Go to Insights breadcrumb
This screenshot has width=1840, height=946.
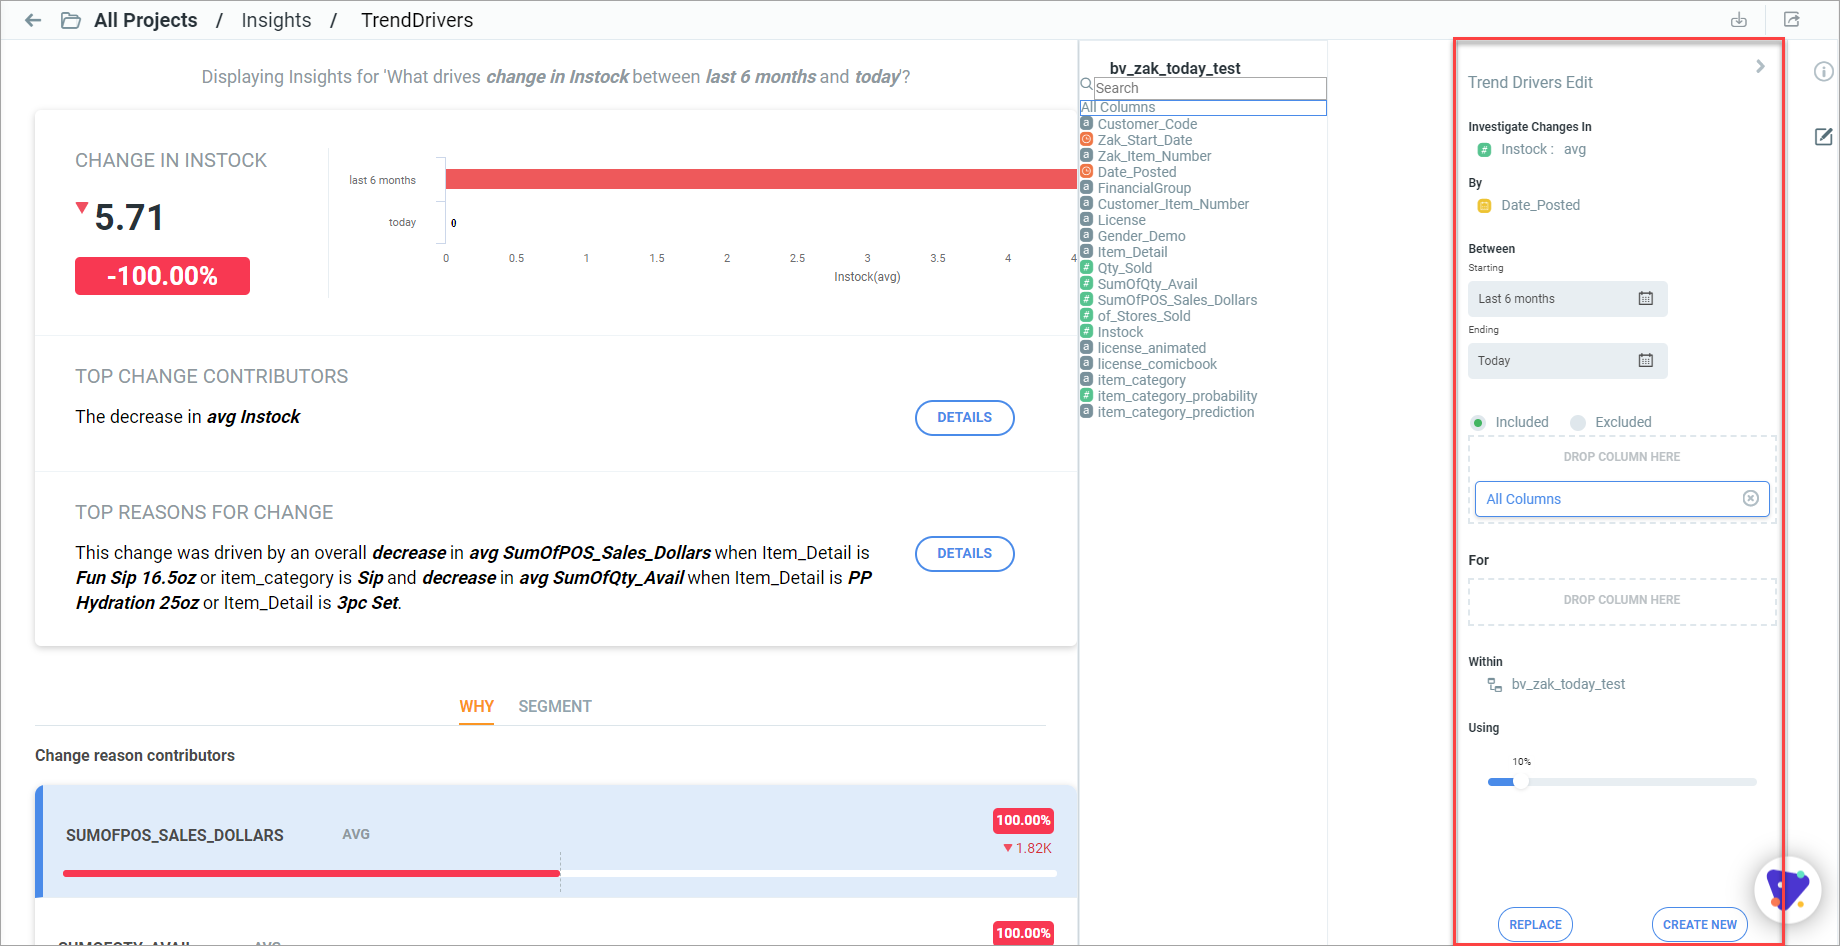pyautogui.click(x=276, y=20)
